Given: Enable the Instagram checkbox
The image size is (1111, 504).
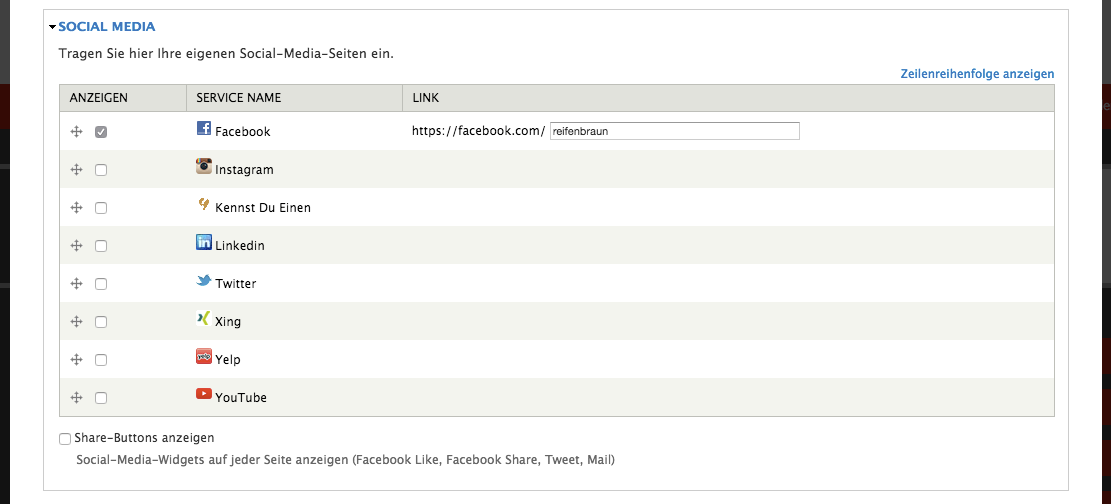Looking at the screenshot, I should pyautogui.click(x=101, y=170).
